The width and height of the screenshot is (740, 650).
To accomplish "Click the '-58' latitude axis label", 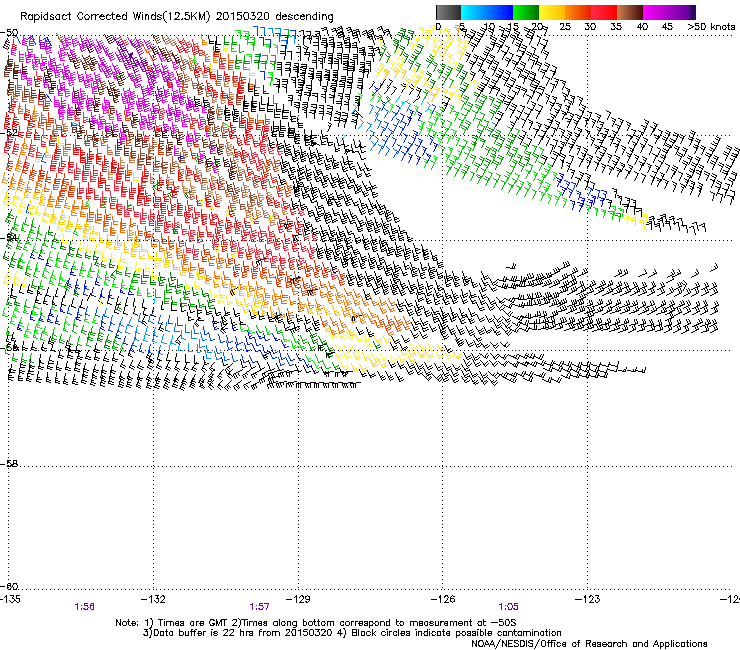I will (9, 464).
